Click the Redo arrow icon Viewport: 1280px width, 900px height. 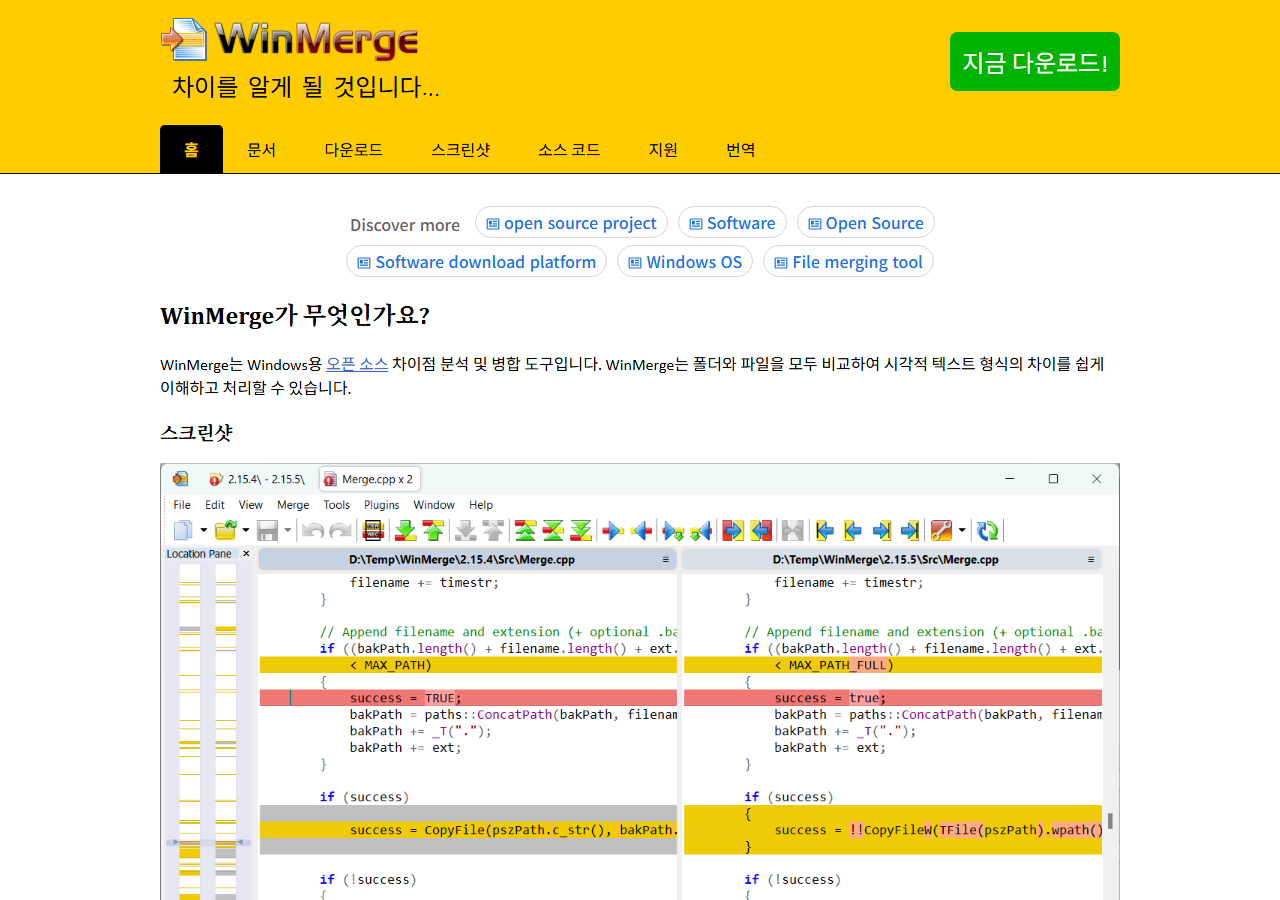(x=340, y=530)
